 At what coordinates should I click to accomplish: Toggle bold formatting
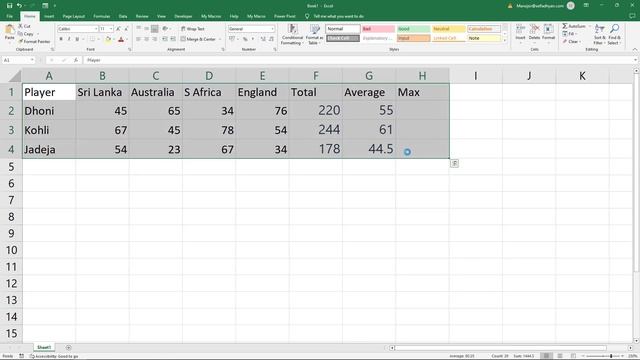61,39
